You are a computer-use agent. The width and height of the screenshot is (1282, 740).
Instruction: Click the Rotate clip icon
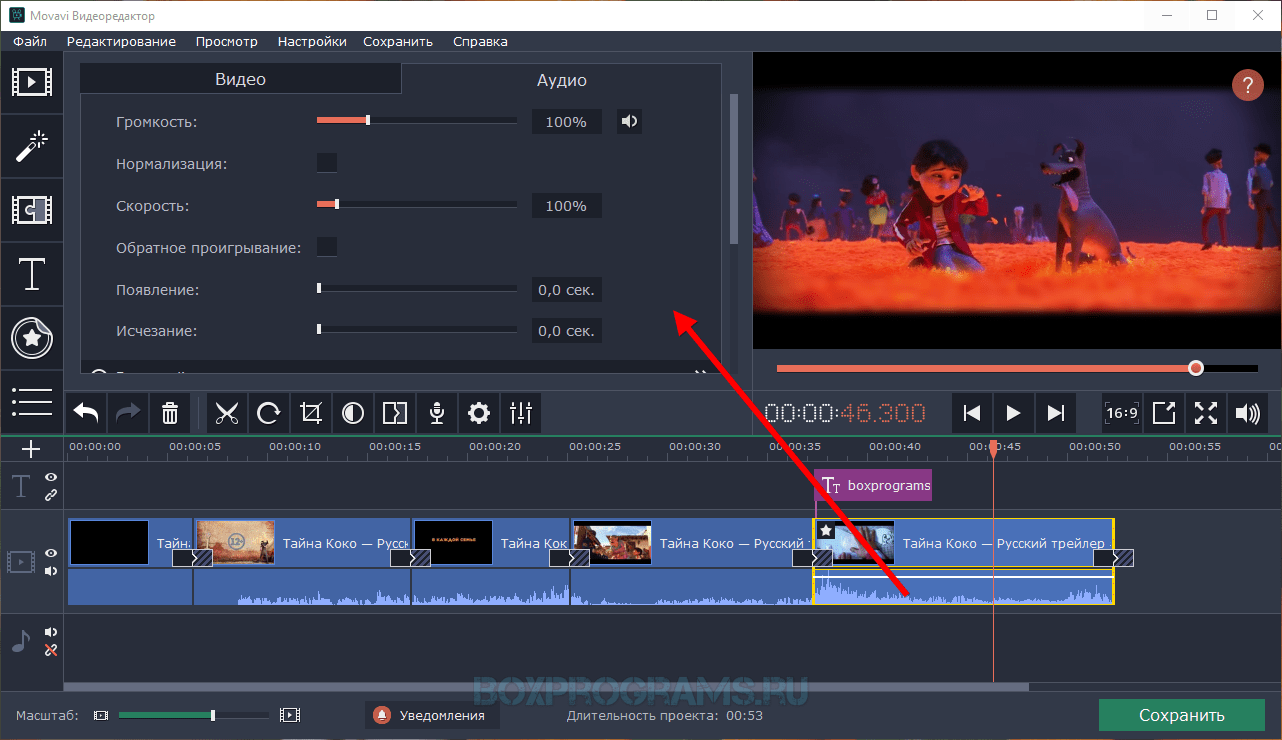coord(269,413)
